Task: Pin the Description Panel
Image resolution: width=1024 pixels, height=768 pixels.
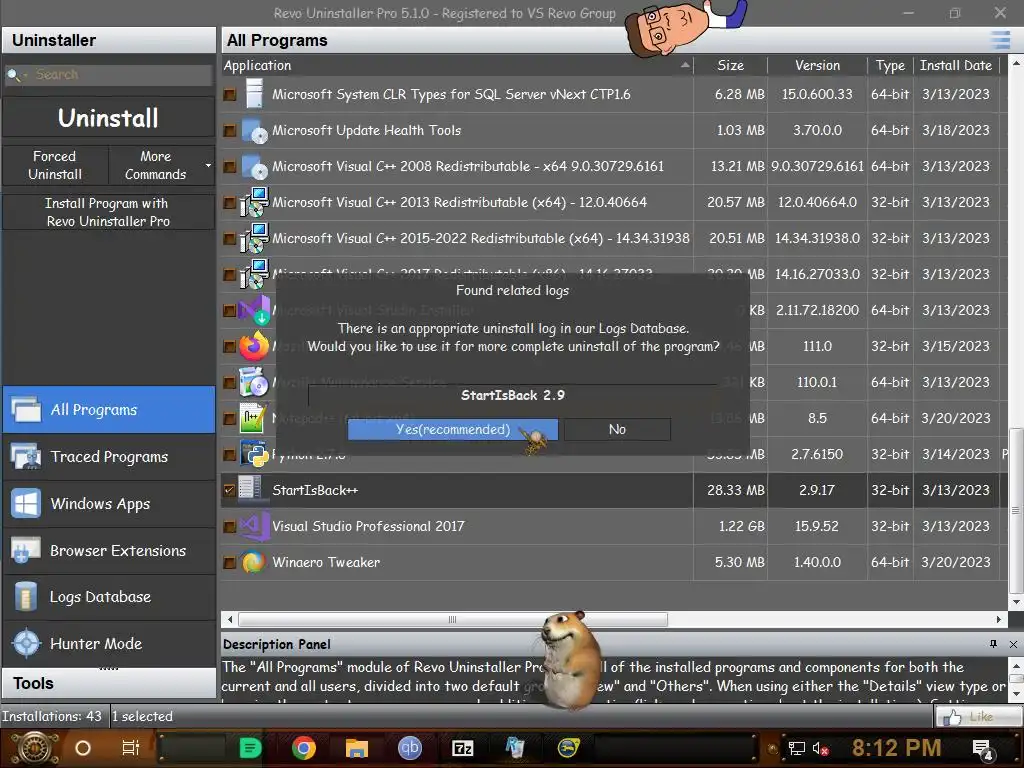Action: [993, 644]
